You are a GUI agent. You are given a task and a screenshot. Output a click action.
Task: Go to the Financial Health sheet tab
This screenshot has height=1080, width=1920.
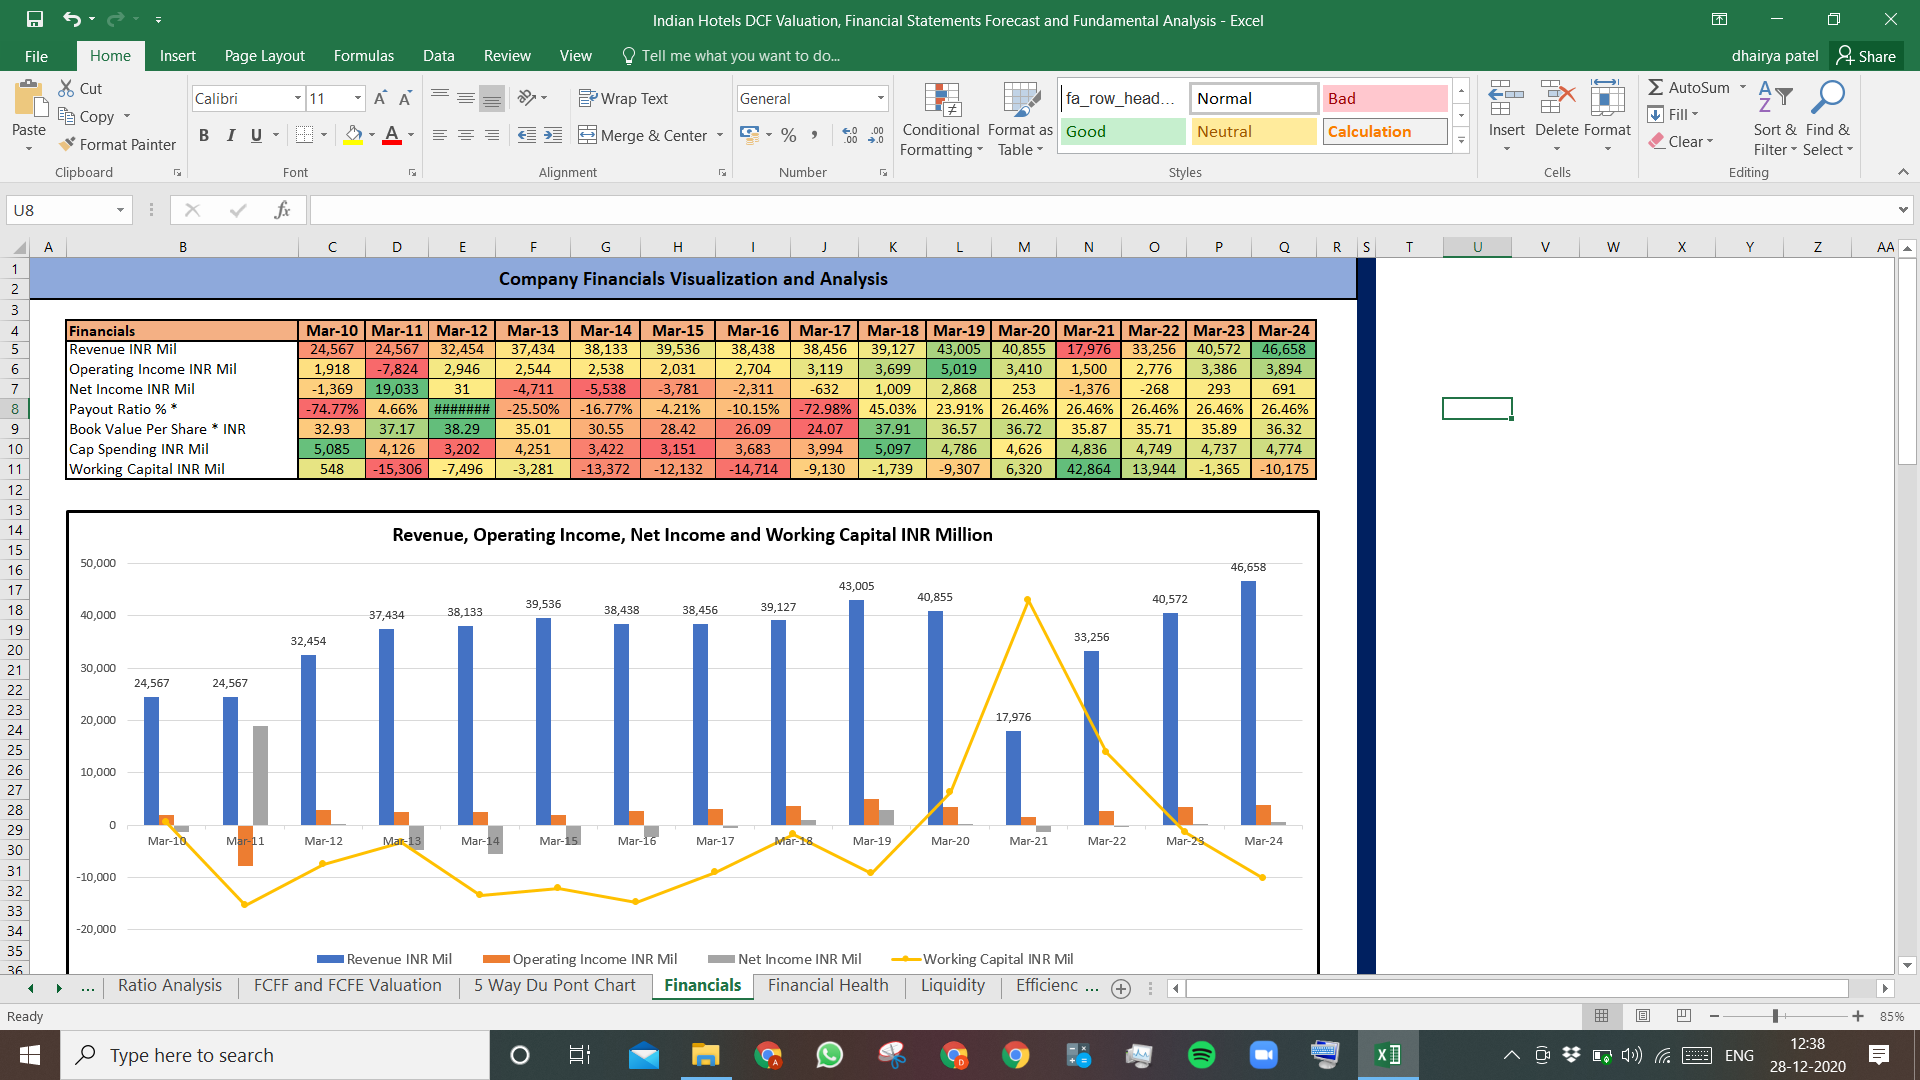click(828, 985)
